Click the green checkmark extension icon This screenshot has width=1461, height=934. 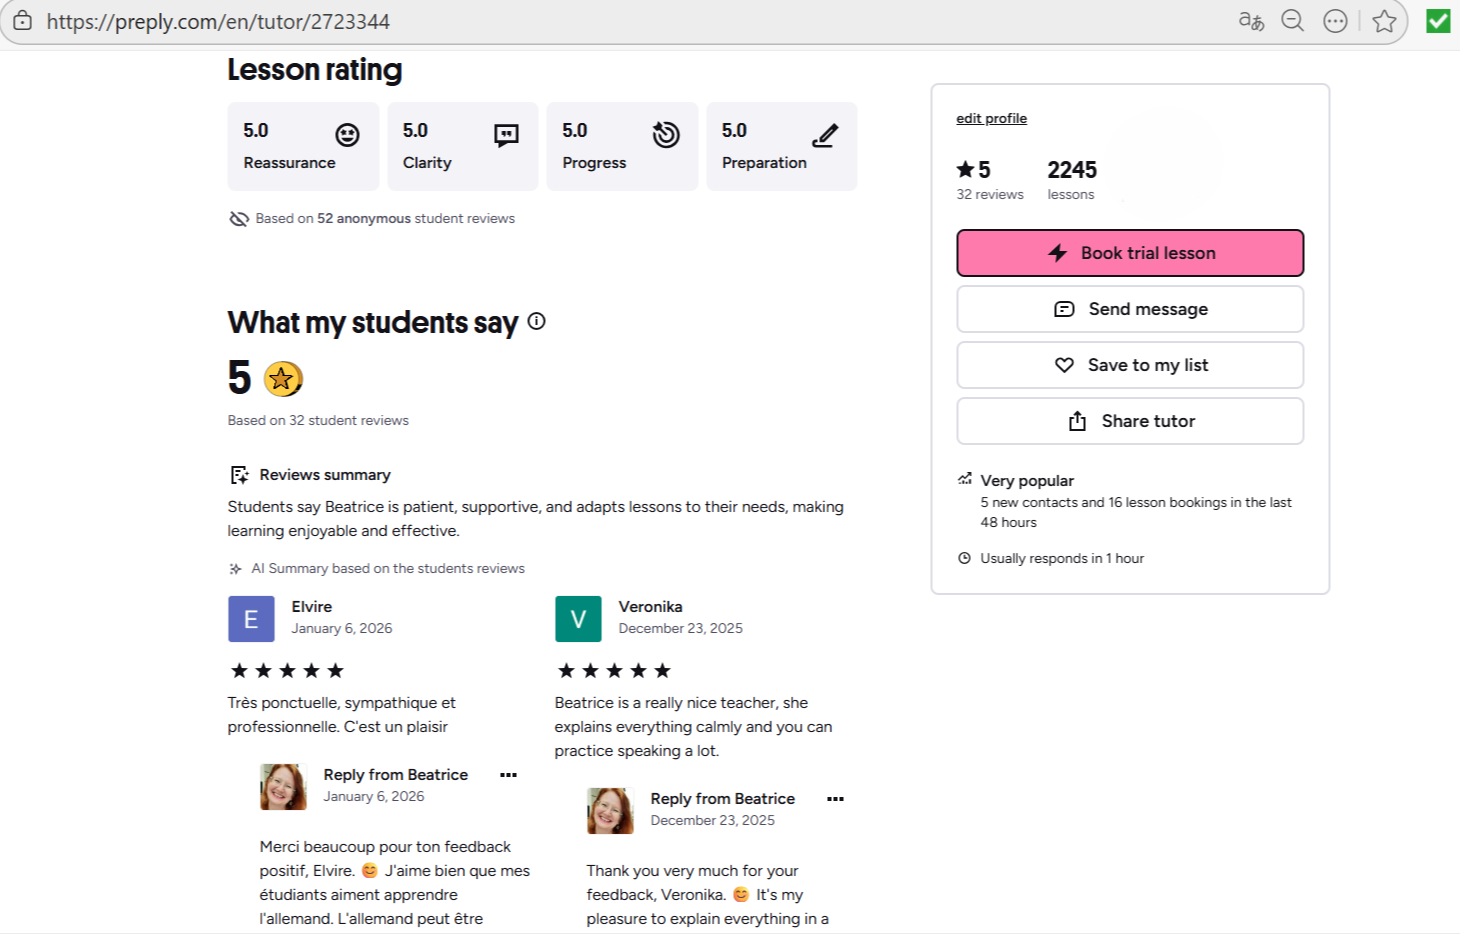tap(1438, 21)
